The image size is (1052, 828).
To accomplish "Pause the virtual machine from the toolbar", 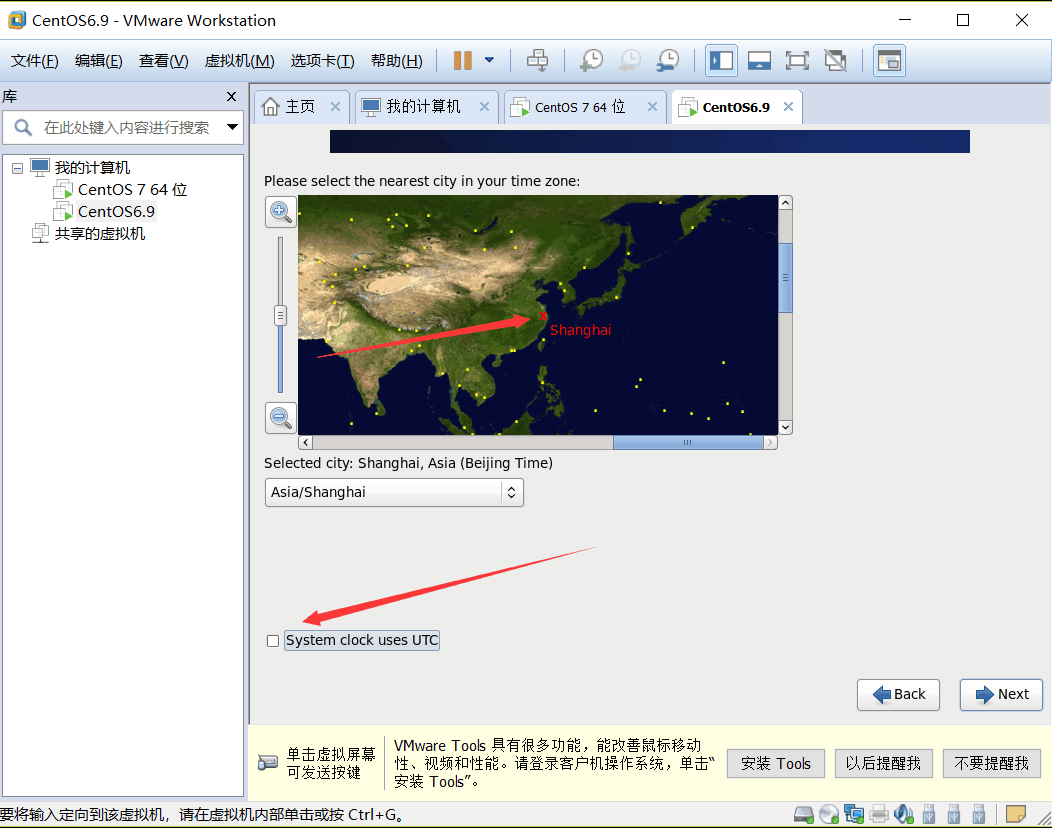I will [x=462, y=60].
